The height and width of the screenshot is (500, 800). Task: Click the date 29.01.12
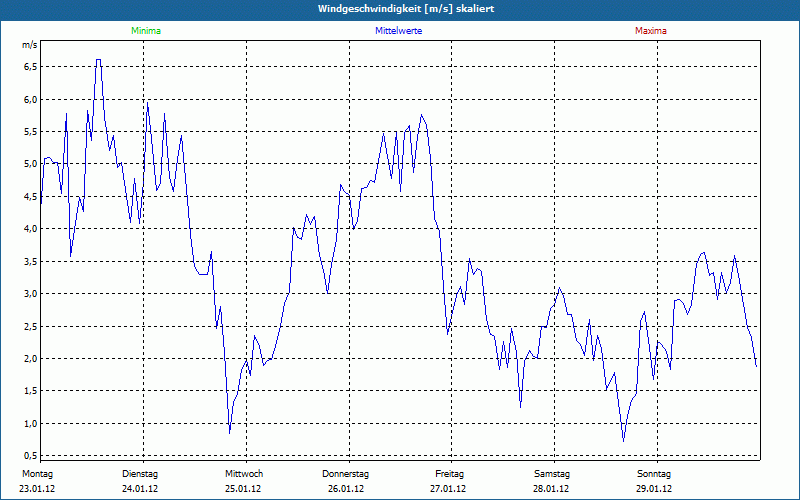pos(654,489)
